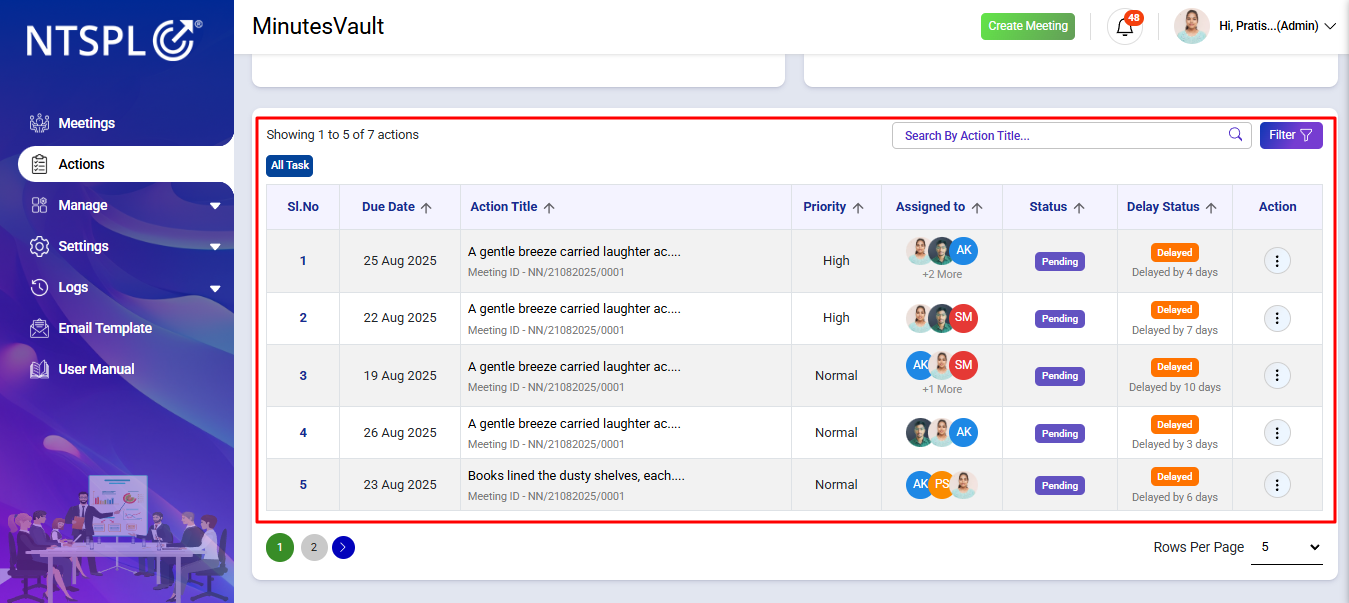Open the three-dot action menu for row 2
This screenshot has height=603, width=1349.
tap(1277, 318)
